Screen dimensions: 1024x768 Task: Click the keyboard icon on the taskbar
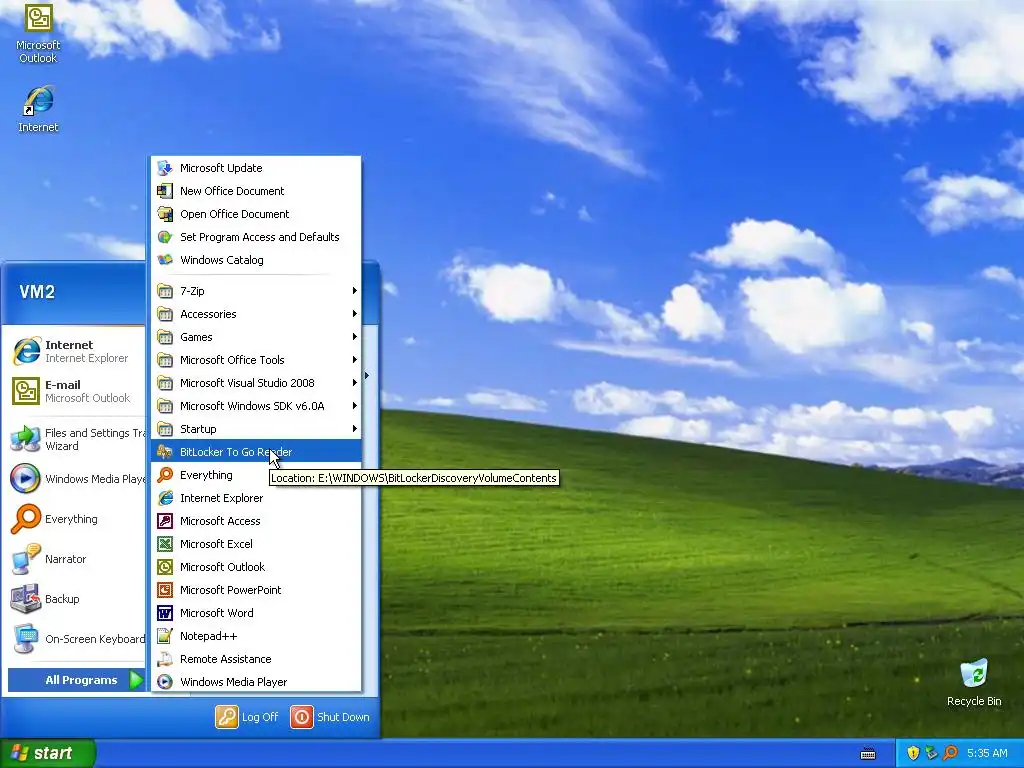(x=868, y=754)
